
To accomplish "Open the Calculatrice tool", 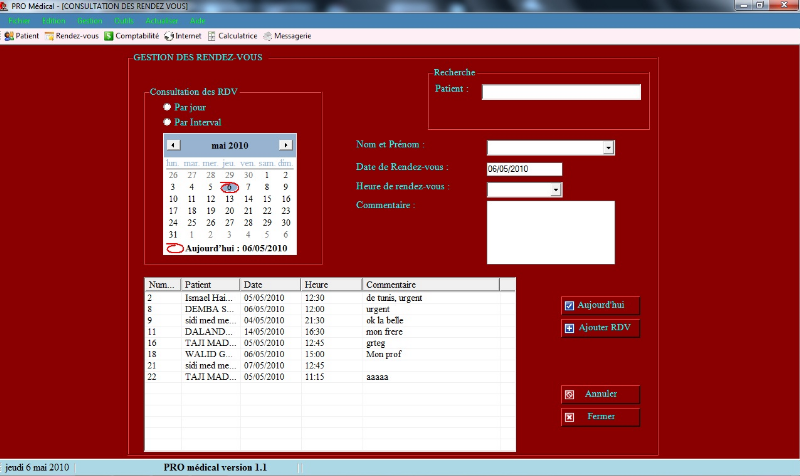I will pyautogui.click(x=231, y=36).
